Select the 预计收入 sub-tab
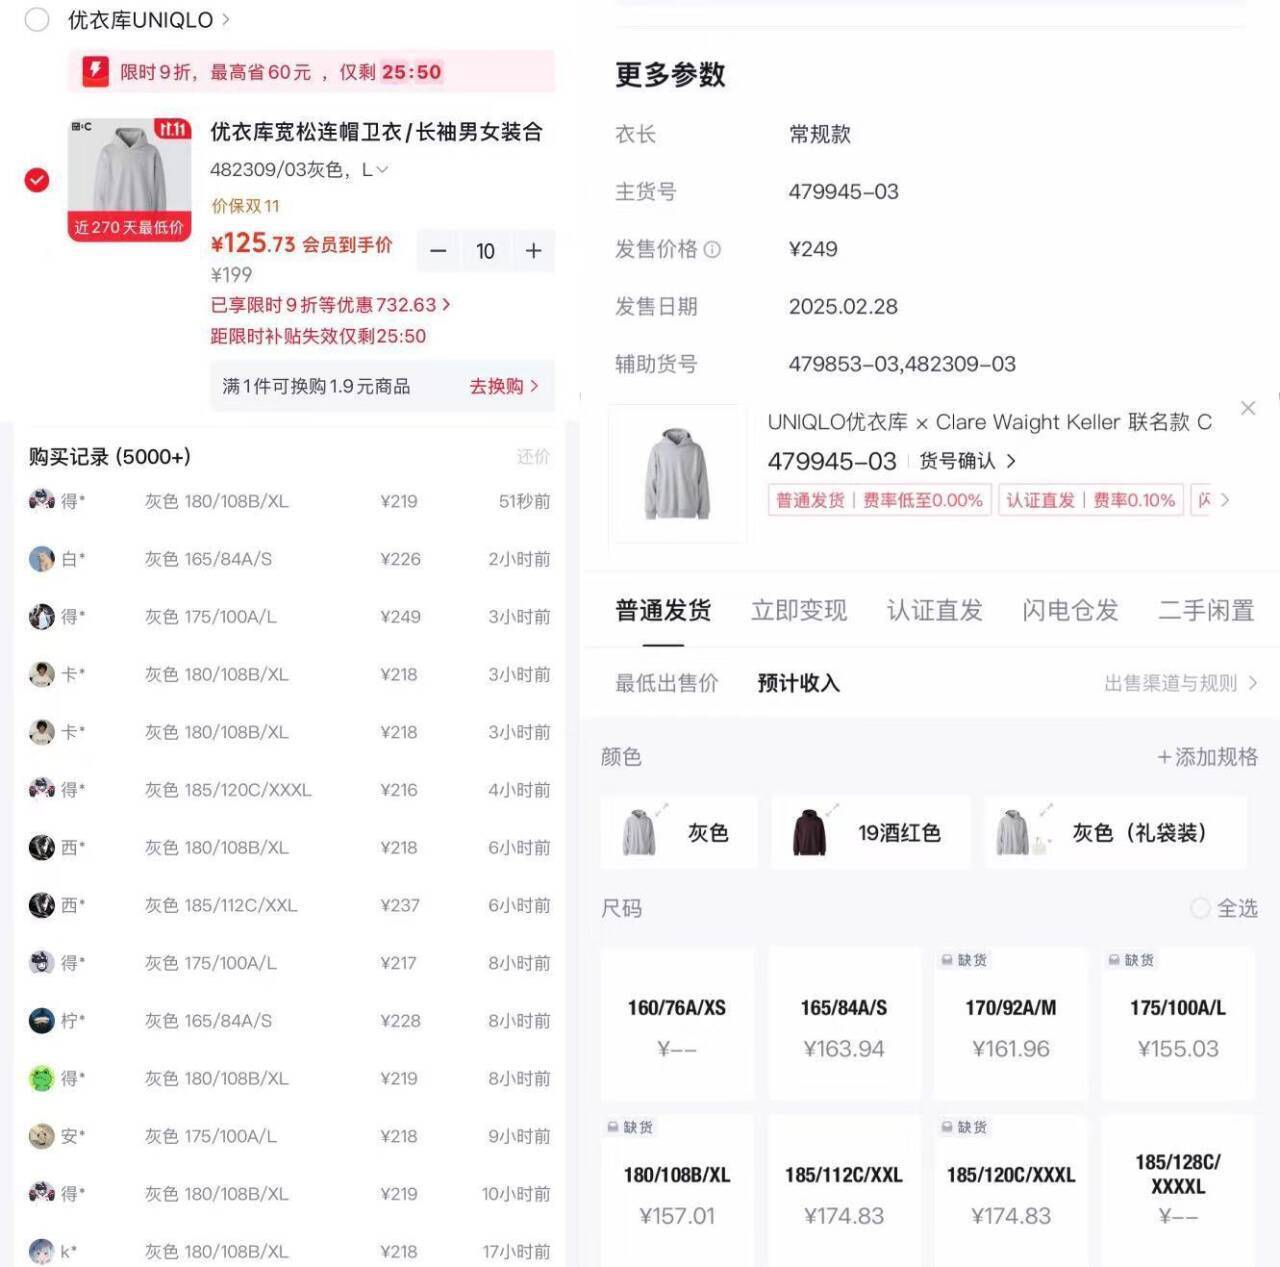Screen dimensions: 1280x1267 point(798,683)
